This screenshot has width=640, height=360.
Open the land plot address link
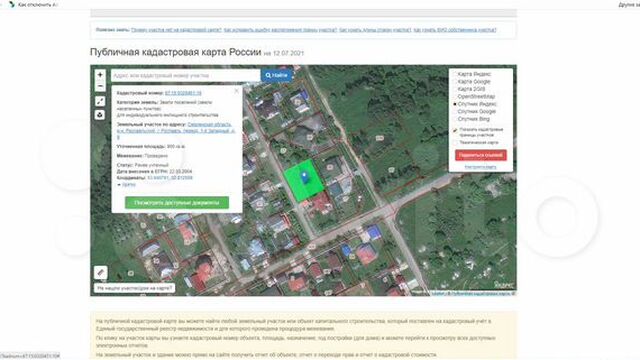point(176,131)
